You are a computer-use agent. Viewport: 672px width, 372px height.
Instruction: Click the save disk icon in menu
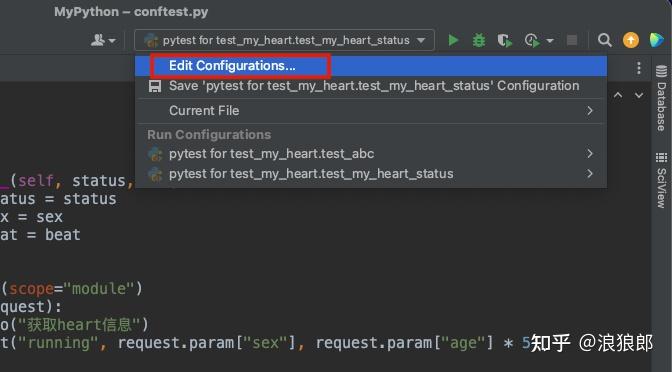tap(155, 86)
